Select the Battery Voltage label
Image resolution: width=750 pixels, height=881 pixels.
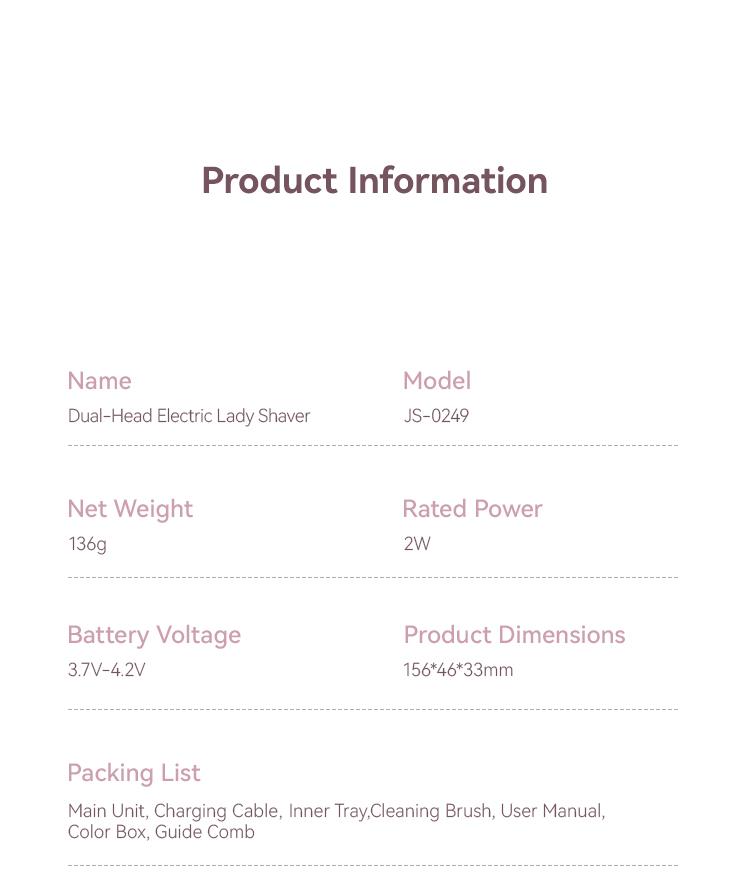click(x=154, y=635)
